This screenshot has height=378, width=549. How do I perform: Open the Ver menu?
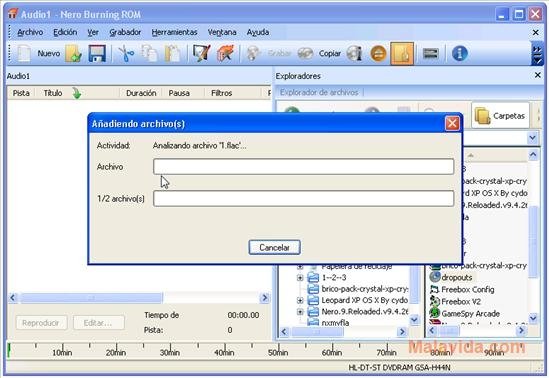pos(93,32)
